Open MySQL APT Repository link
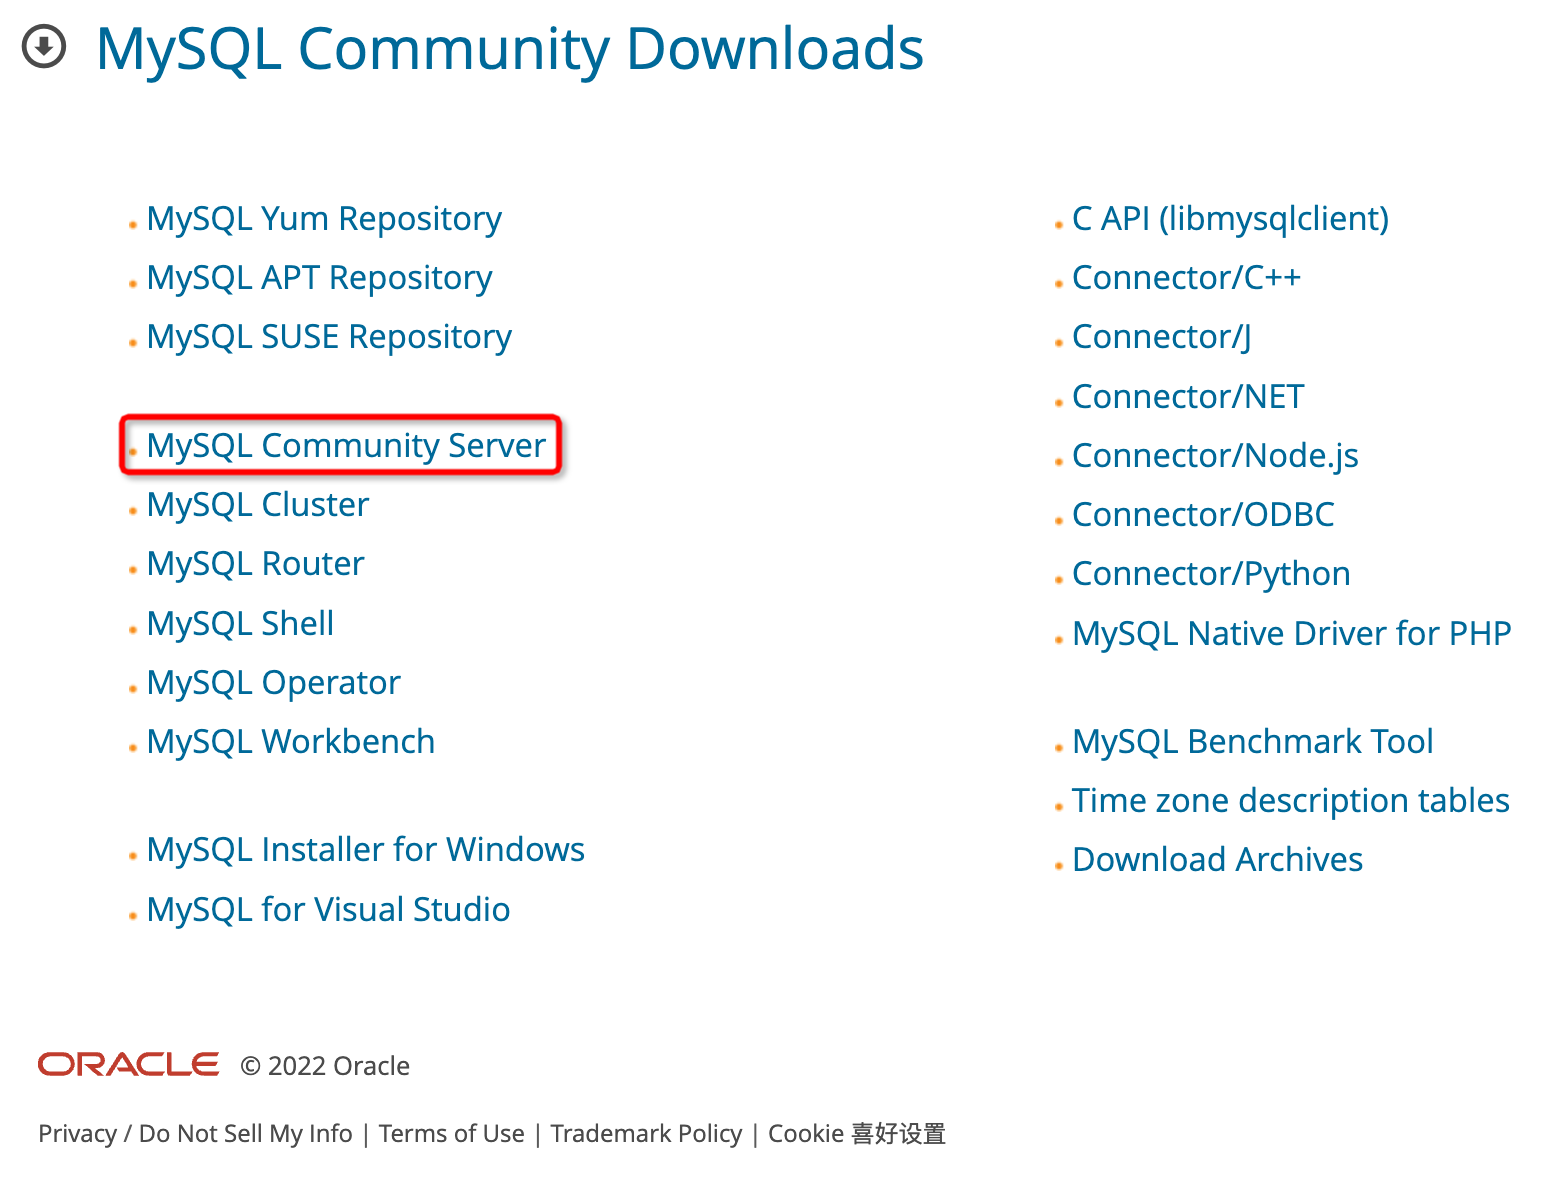Viewport: 1560px width, 1178px height. 319,278
